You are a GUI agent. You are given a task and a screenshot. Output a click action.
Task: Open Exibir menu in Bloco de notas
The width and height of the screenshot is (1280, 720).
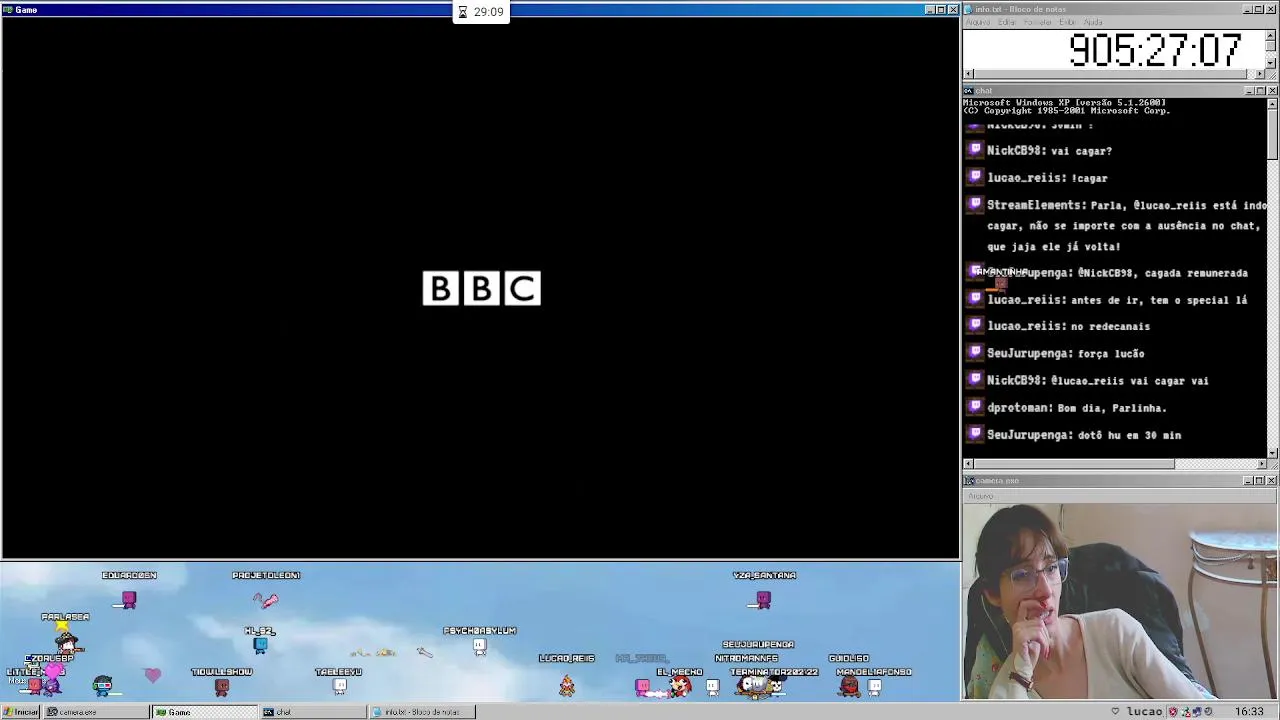[1068, 22]
